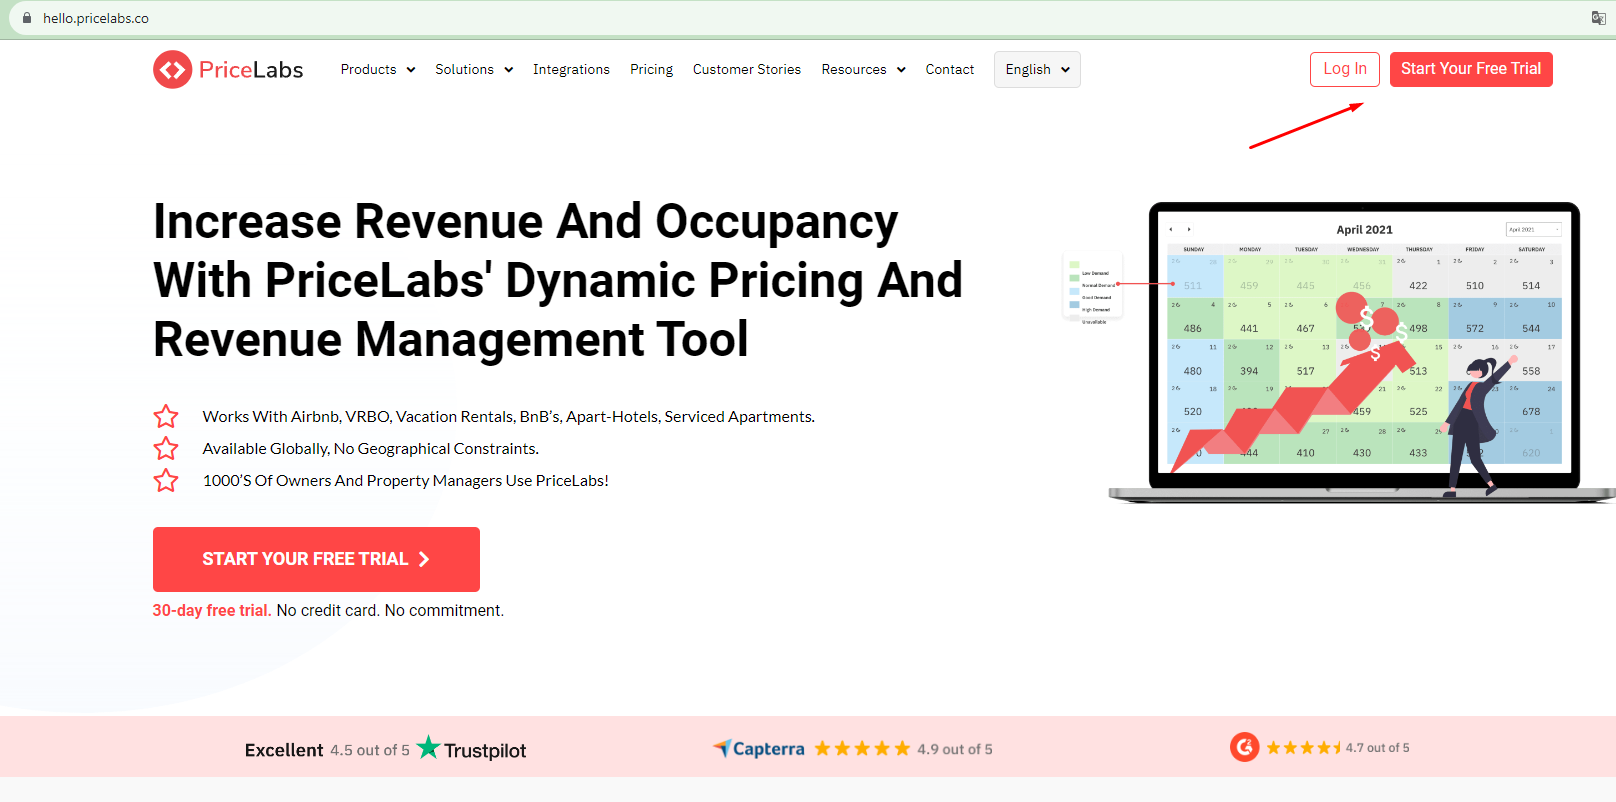Screen dimensions: 1616x802
Task: Click the Capterra wordmark
Action: (769, 749)
